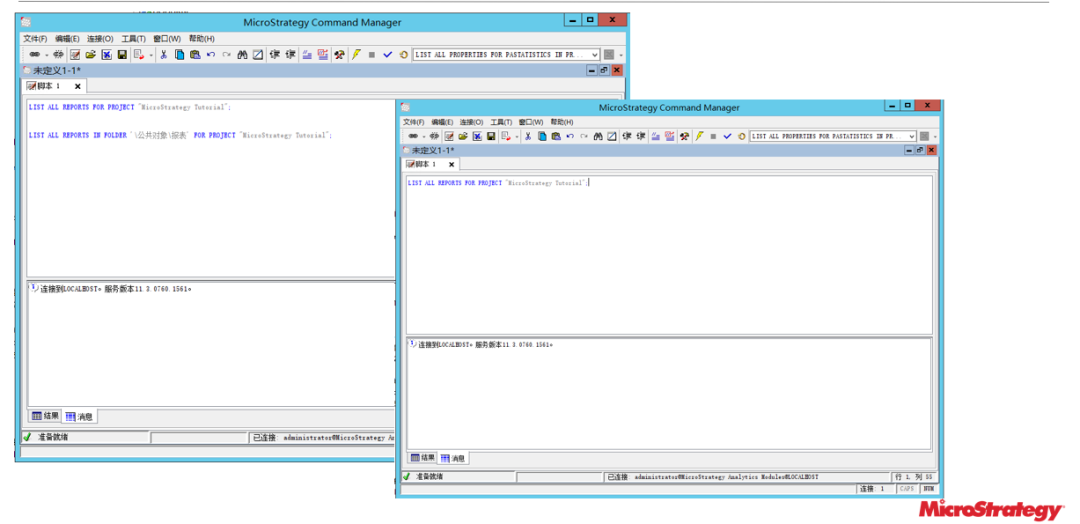Click check-syntax blue checkmark in back window
1080x524 pixels.
[x=388, y=54]
